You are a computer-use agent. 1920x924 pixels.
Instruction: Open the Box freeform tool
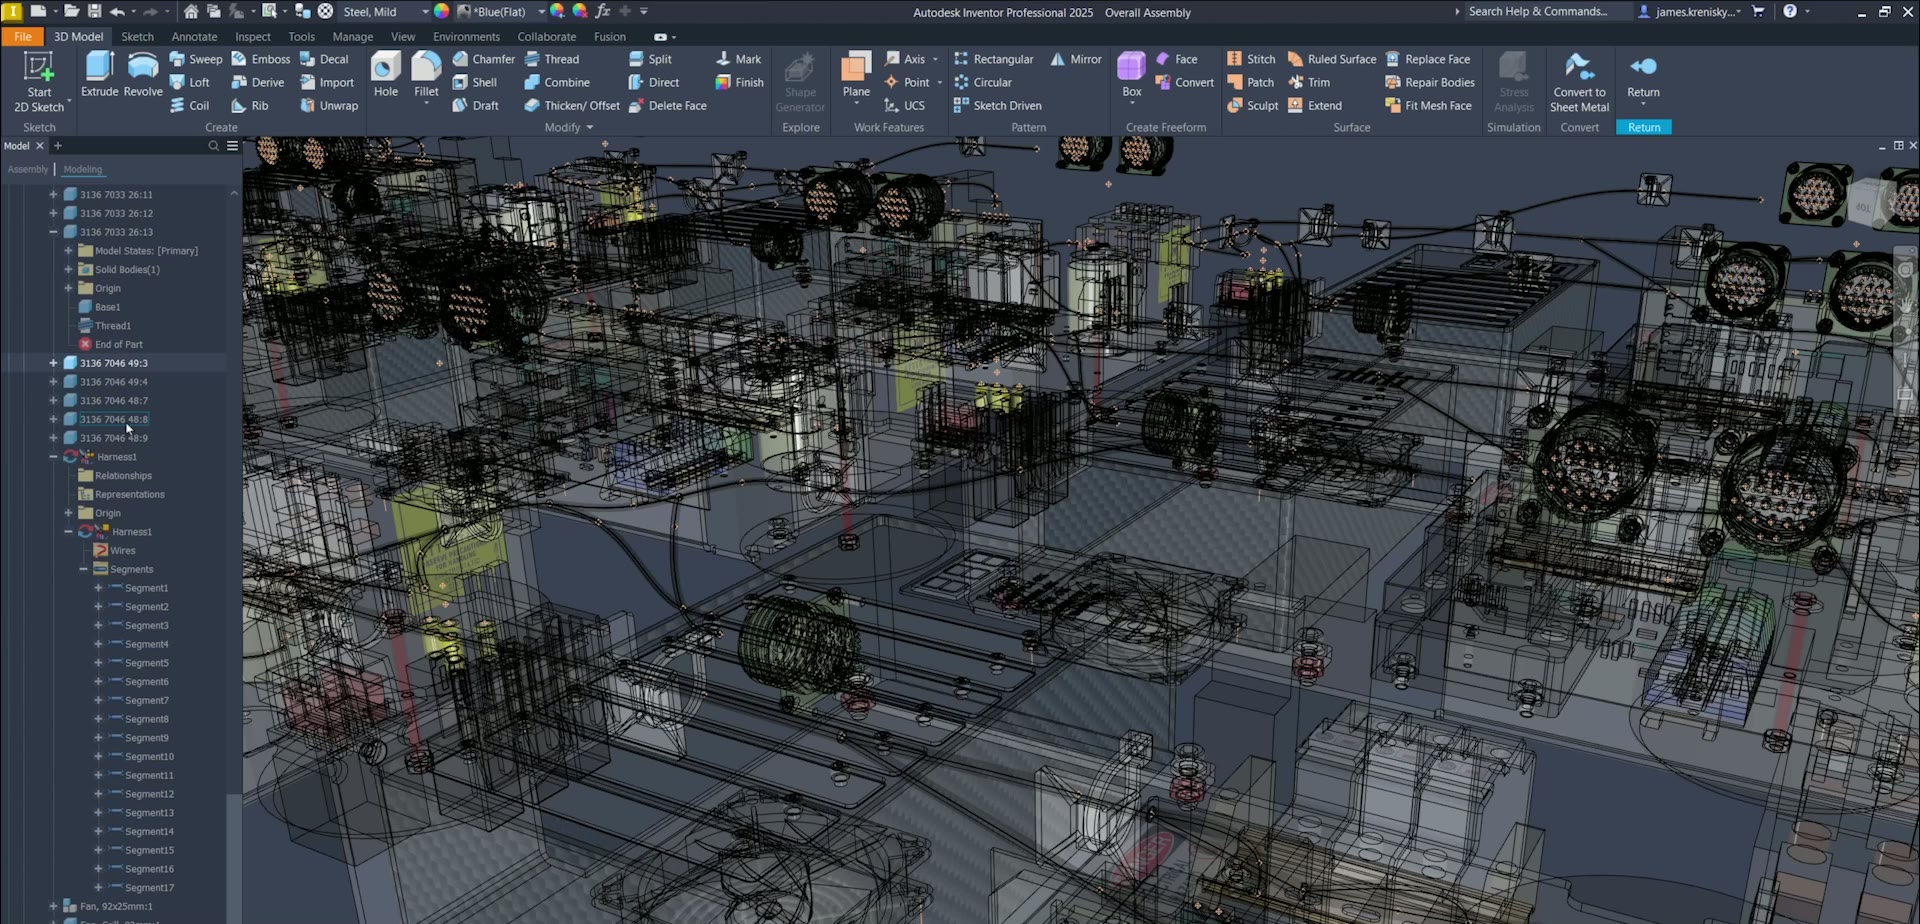(1131, 74)
